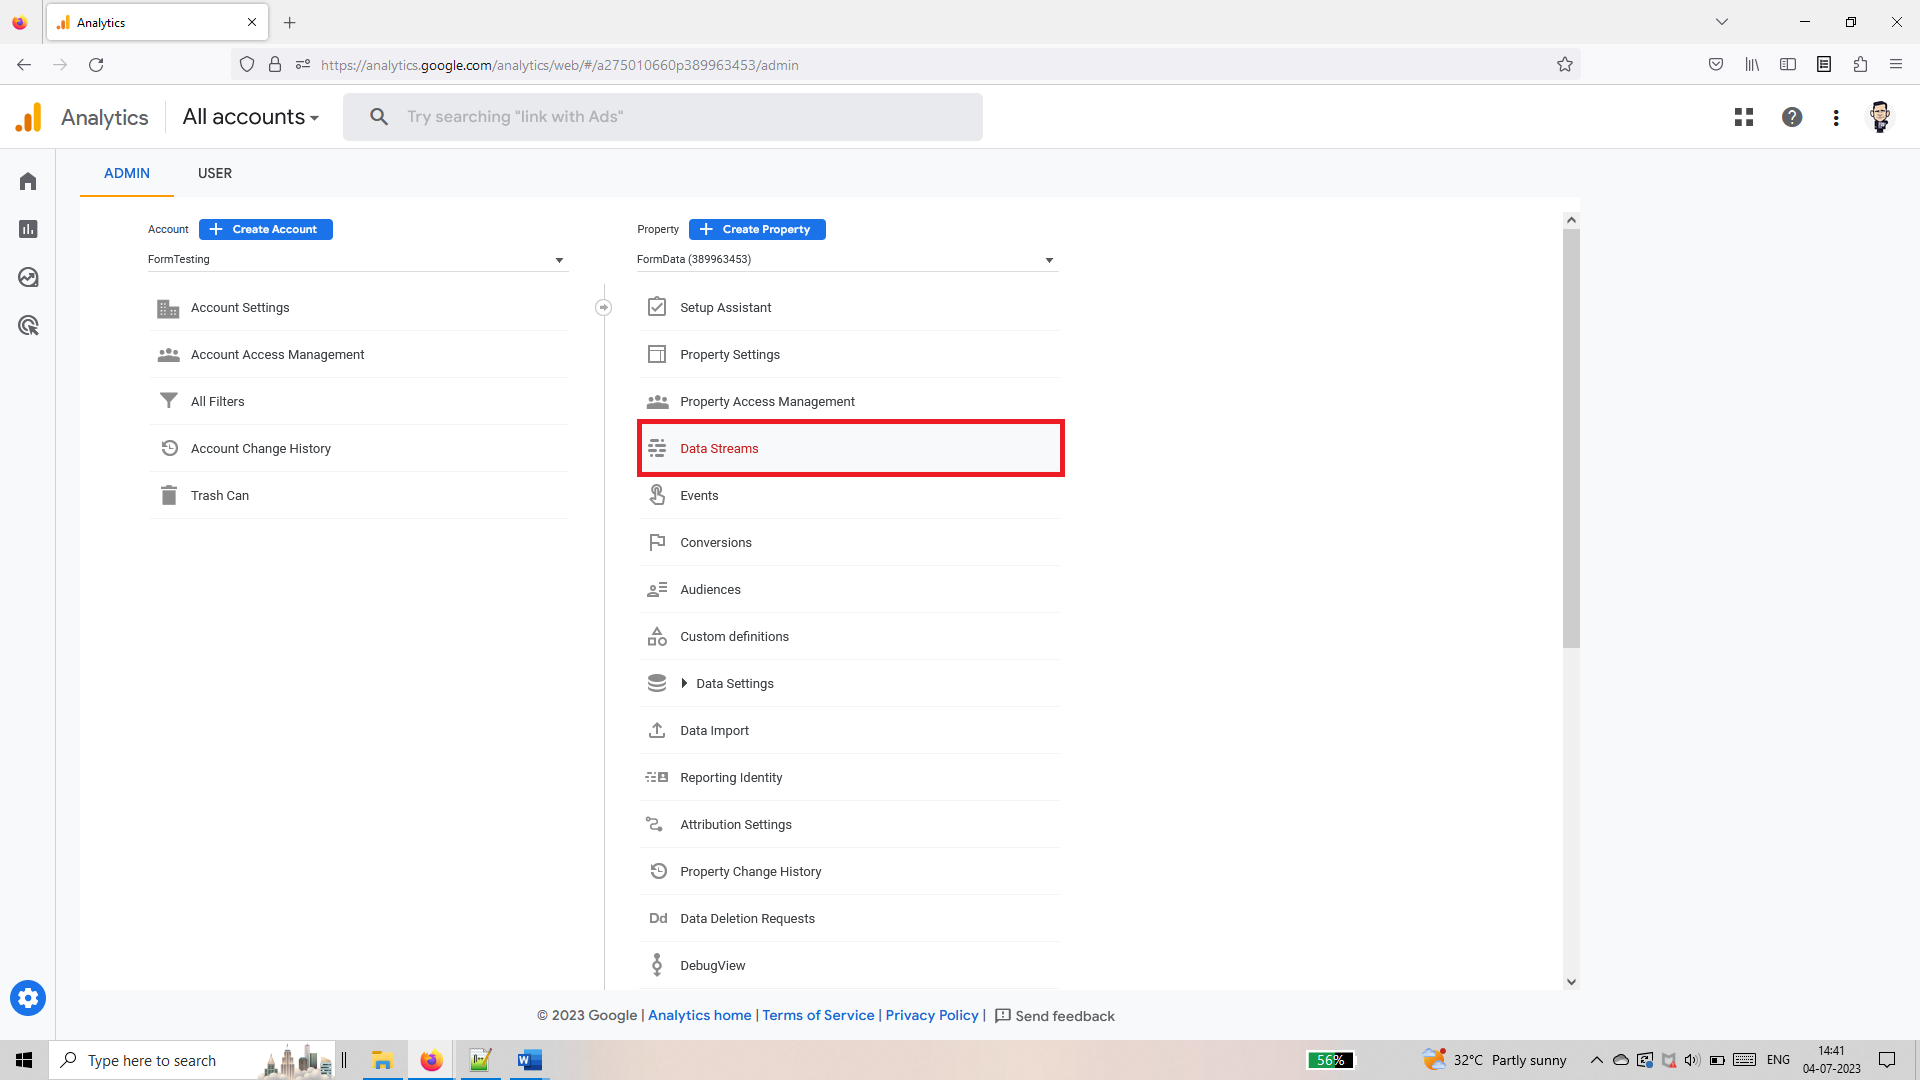Click the Analytics logo
Viewport: 1920px width, 1080px height.
(x=29, y=117)
